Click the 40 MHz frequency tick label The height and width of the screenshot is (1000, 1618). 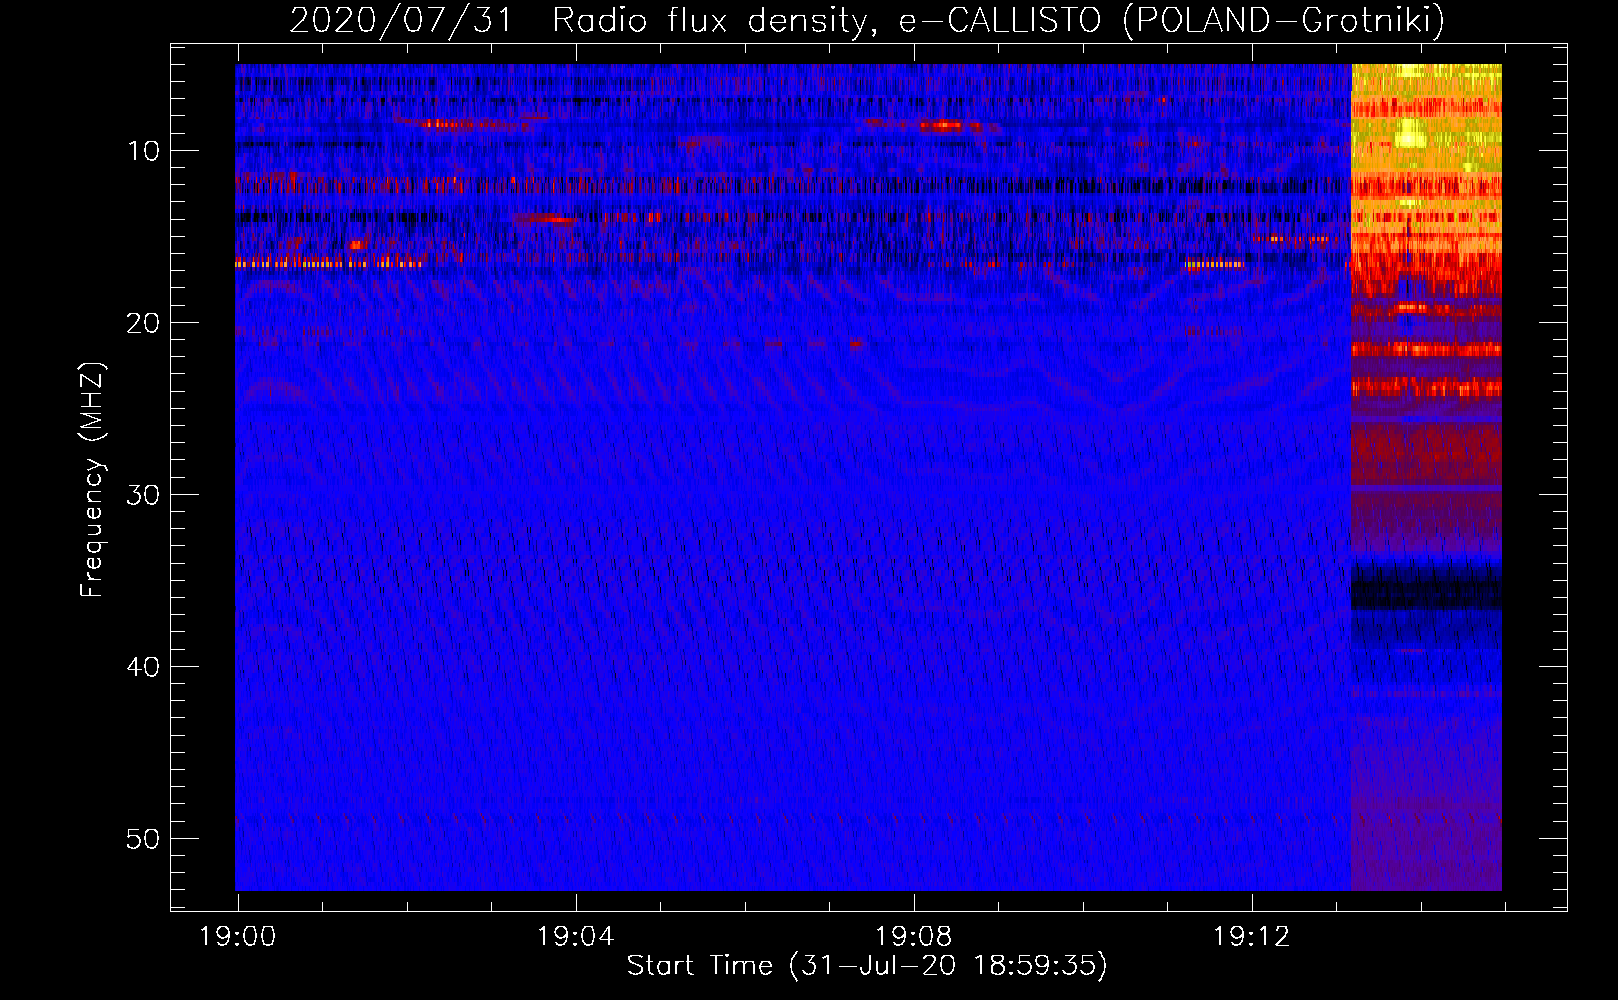coord(143,667)
